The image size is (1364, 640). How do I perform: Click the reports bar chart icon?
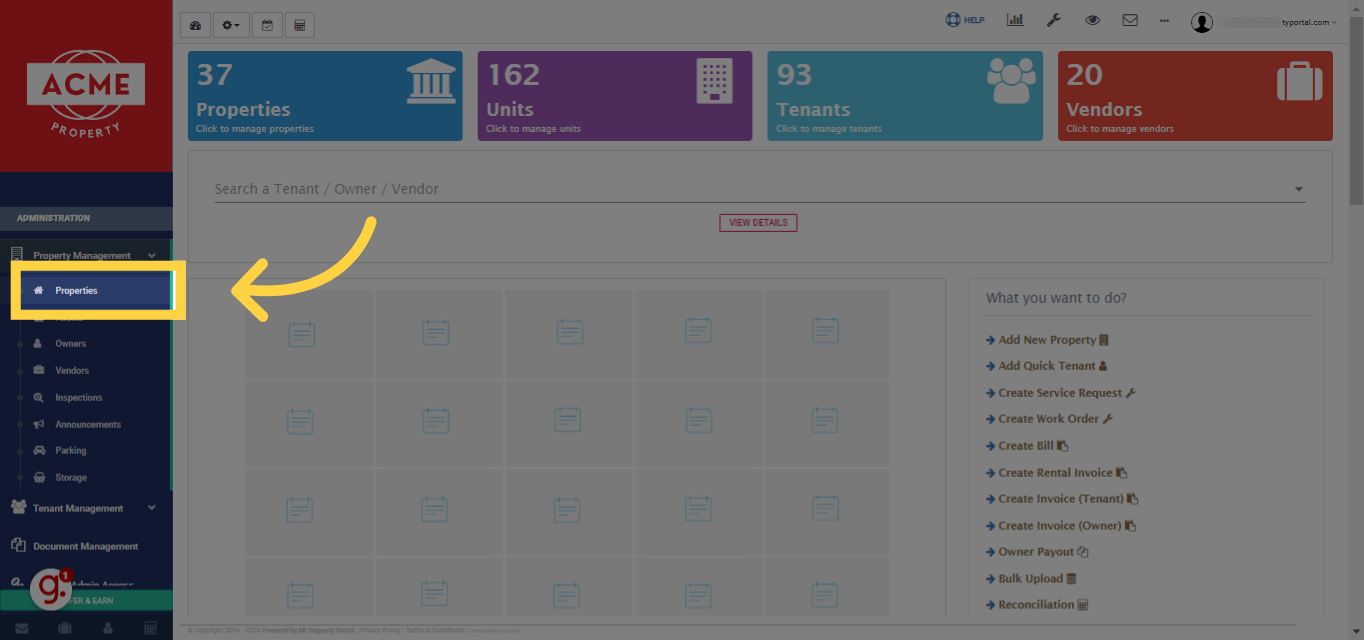(1015, 19)
